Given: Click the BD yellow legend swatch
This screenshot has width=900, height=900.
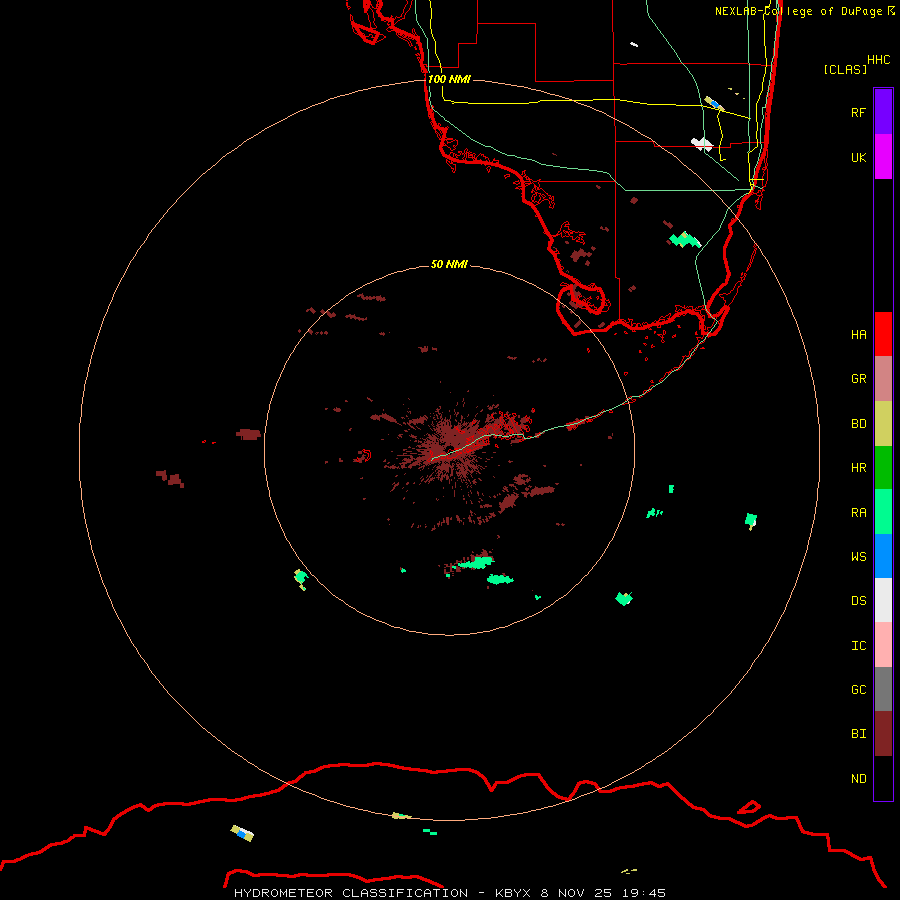Looking at the screenshot, I should pyautogui.click(x=883, y=424).
